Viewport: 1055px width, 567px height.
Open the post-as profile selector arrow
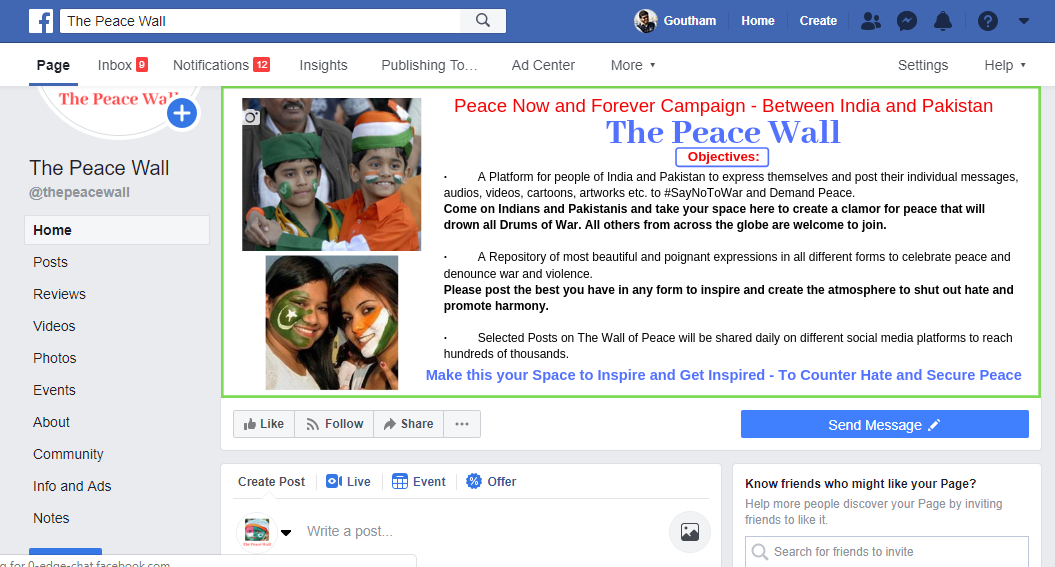click(x=286, y=533)
